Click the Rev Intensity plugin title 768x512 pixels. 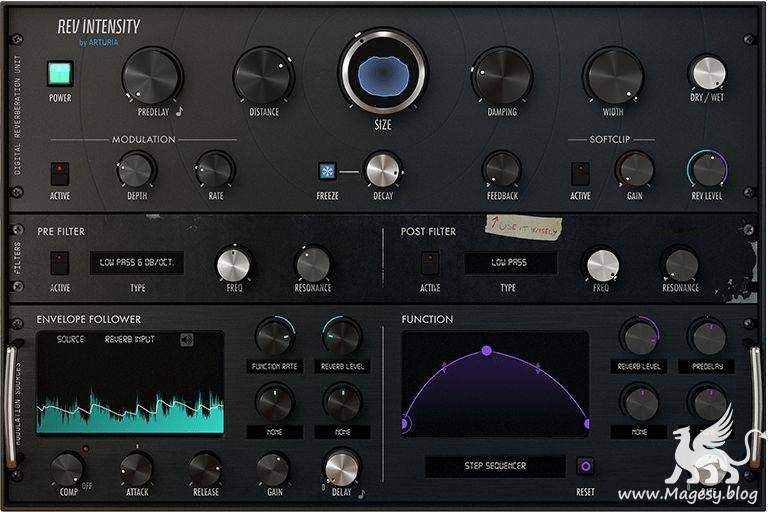pos(98,26)
